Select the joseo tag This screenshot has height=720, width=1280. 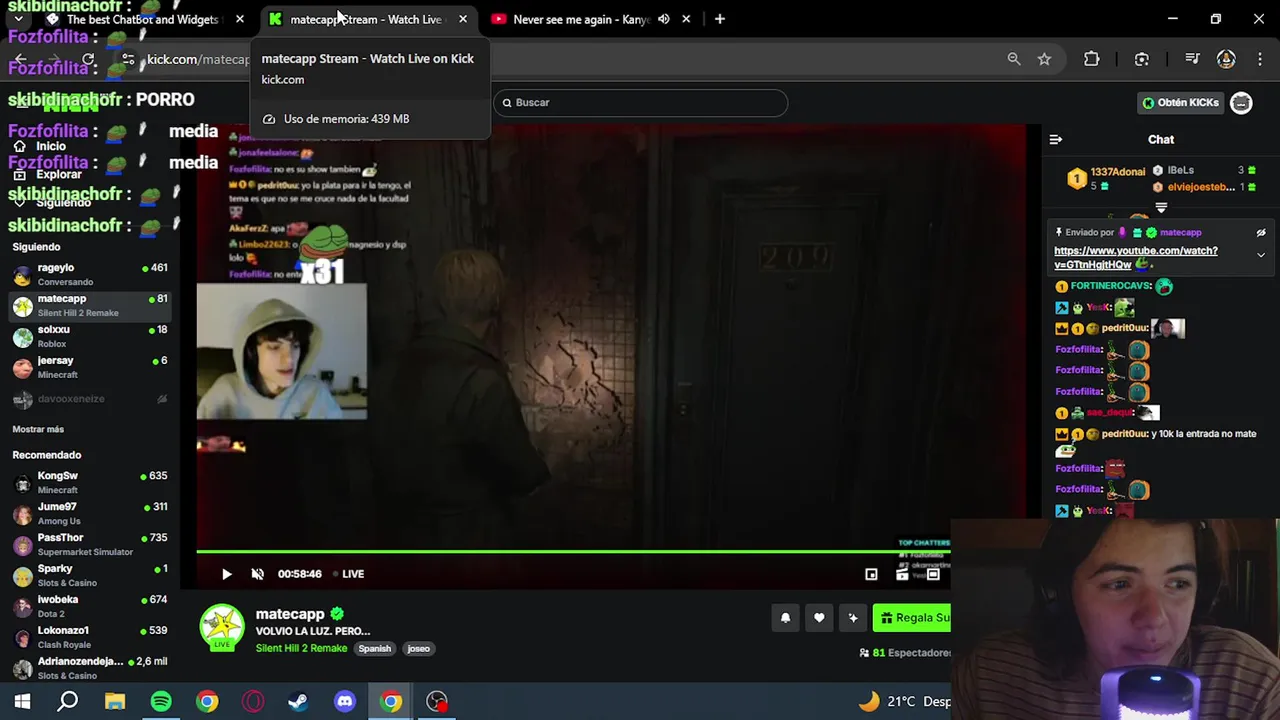[x=418, y=649]
